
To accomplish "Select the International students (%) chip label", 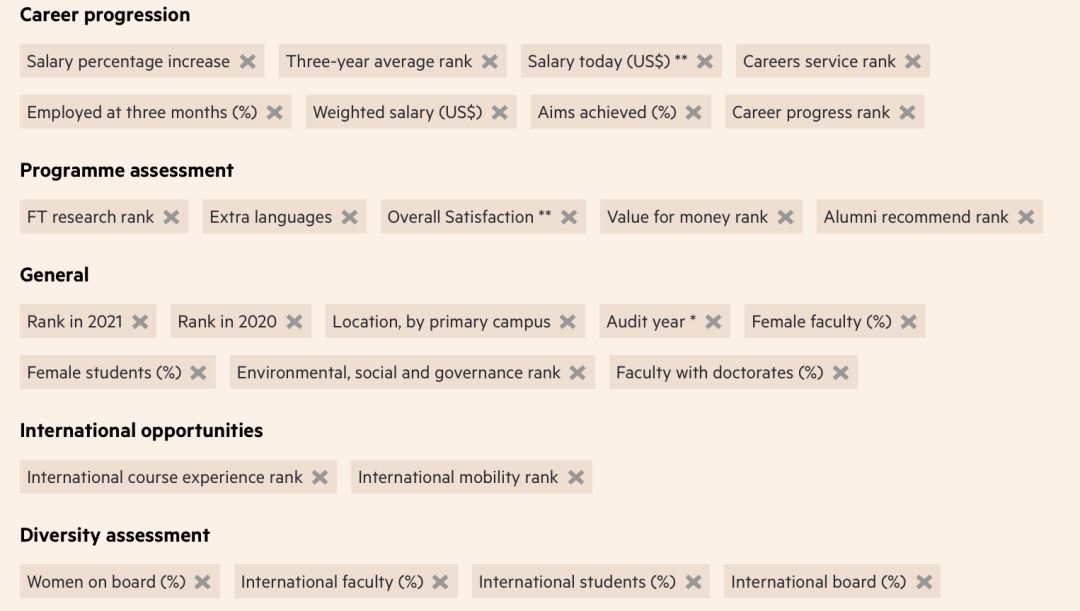I will [x=577, y=581].
